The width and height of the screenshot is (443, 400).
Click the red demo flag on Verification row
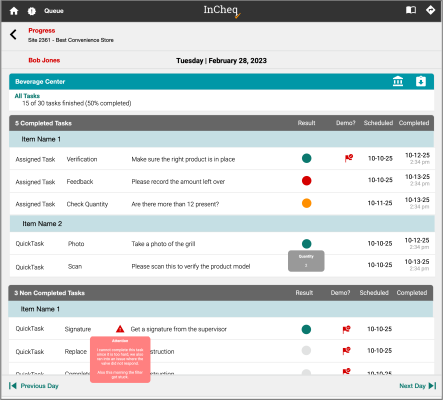(x=349, y=158)
